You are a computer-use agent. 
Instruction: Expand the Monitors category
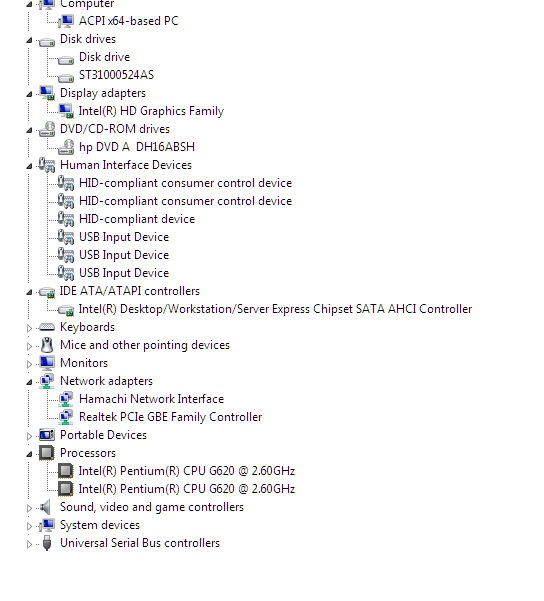tap(29, 364)
